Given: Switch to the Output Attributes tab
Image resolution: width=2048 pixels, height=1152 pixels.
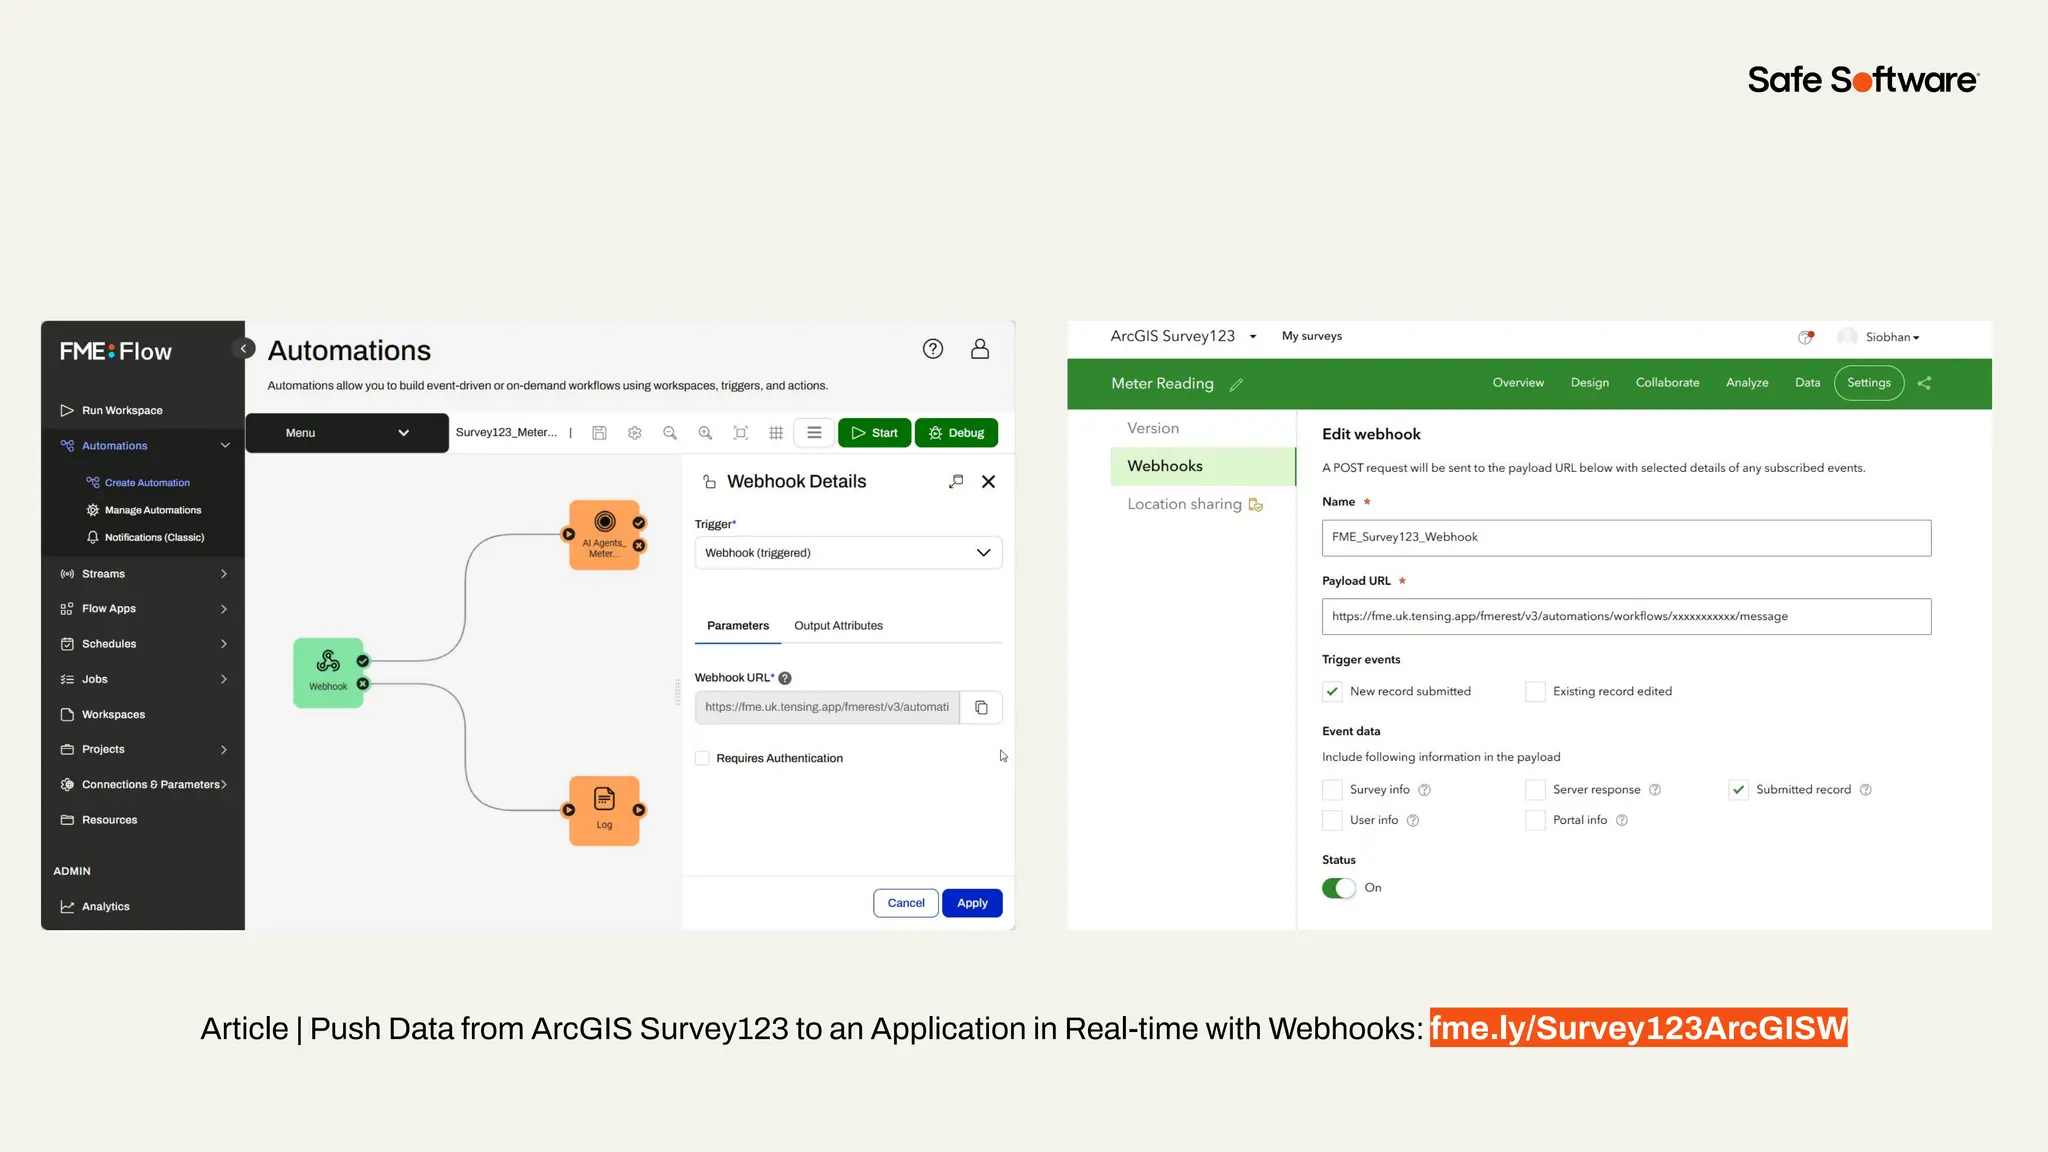Looking at the screenshot, I should click(x=838, y=626).
